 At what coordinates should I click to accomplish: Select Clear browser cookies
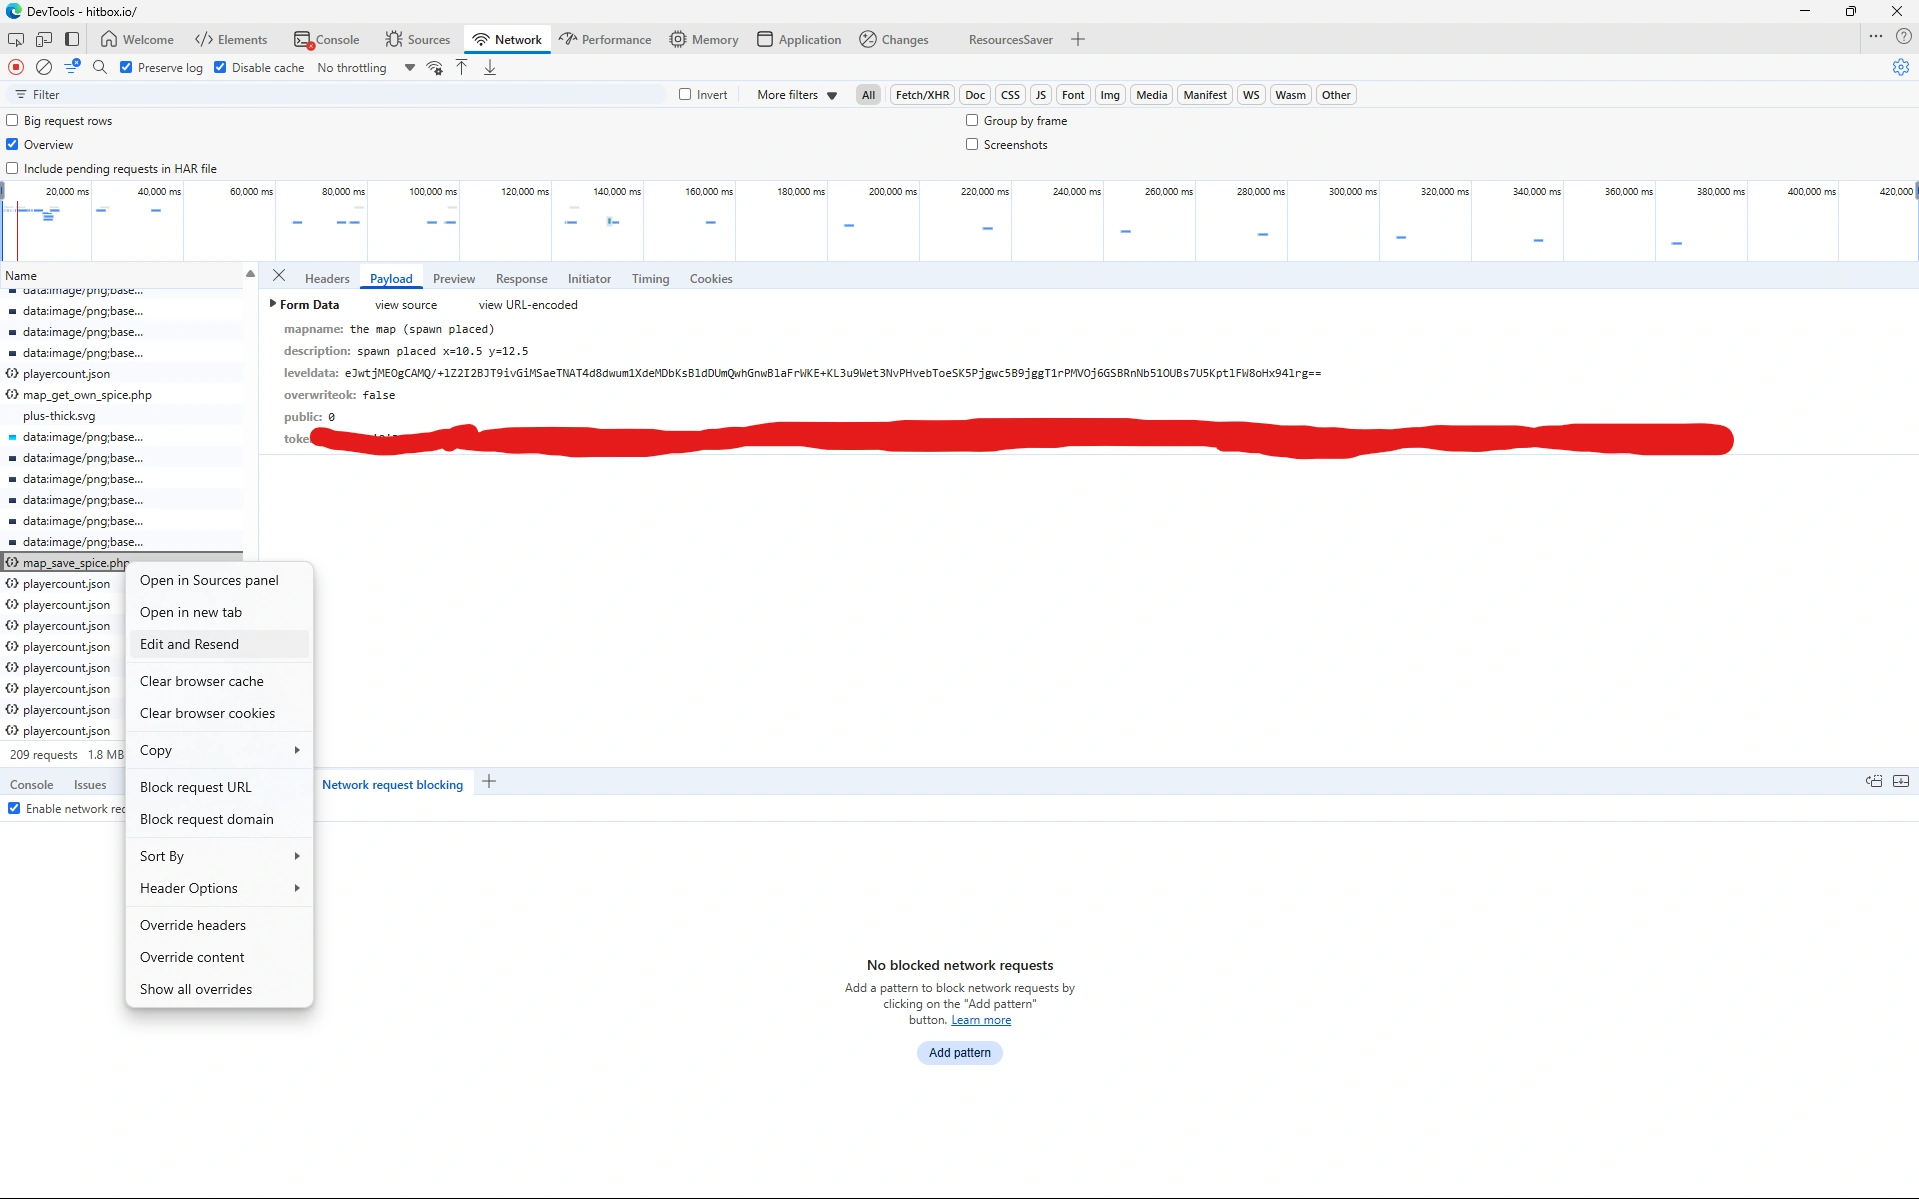coord(219,713)
